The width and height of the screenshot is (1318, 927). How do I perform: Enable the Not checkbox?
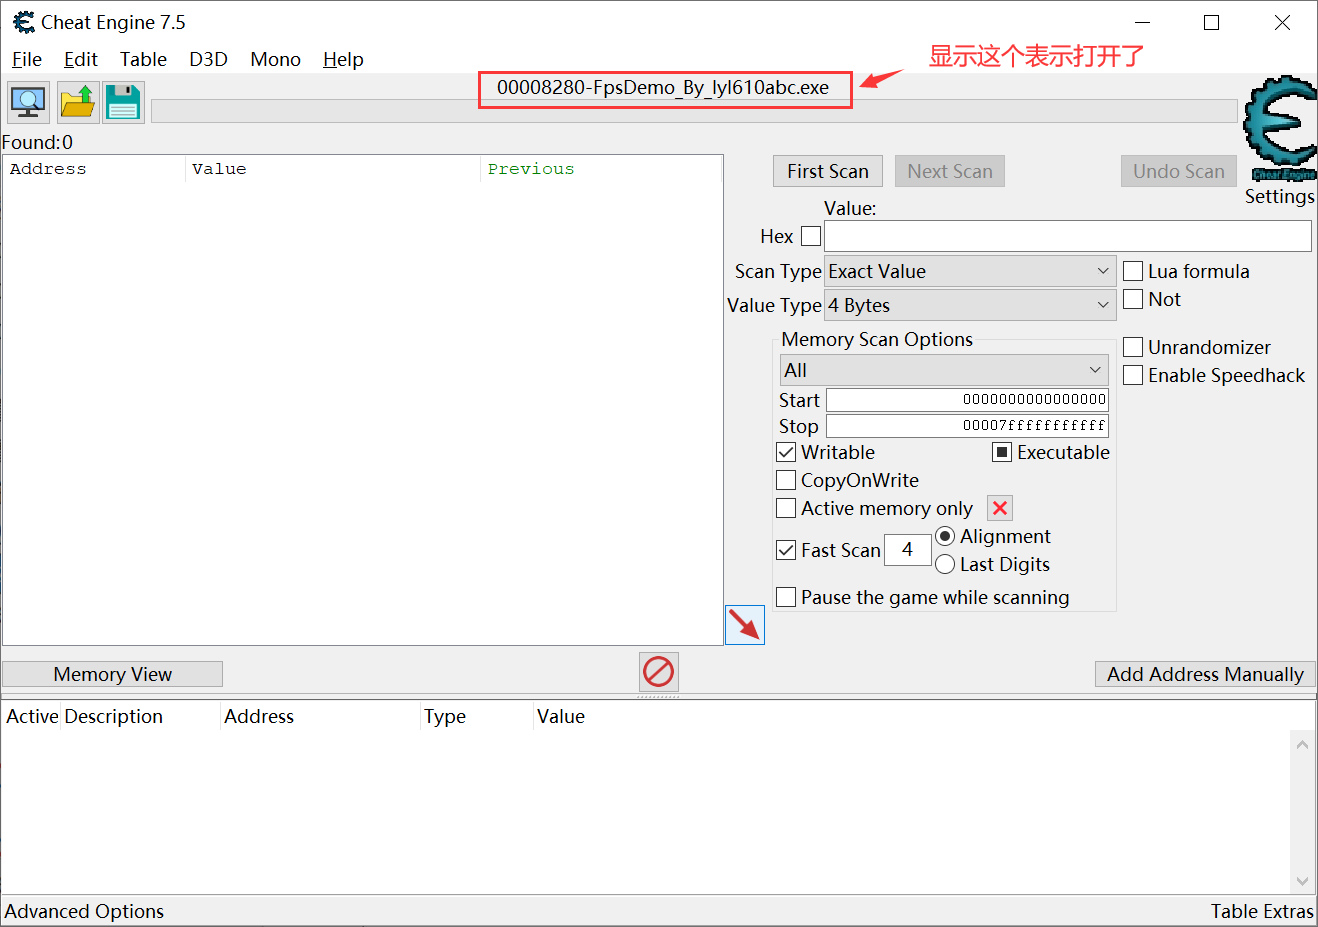point(1133,299)
